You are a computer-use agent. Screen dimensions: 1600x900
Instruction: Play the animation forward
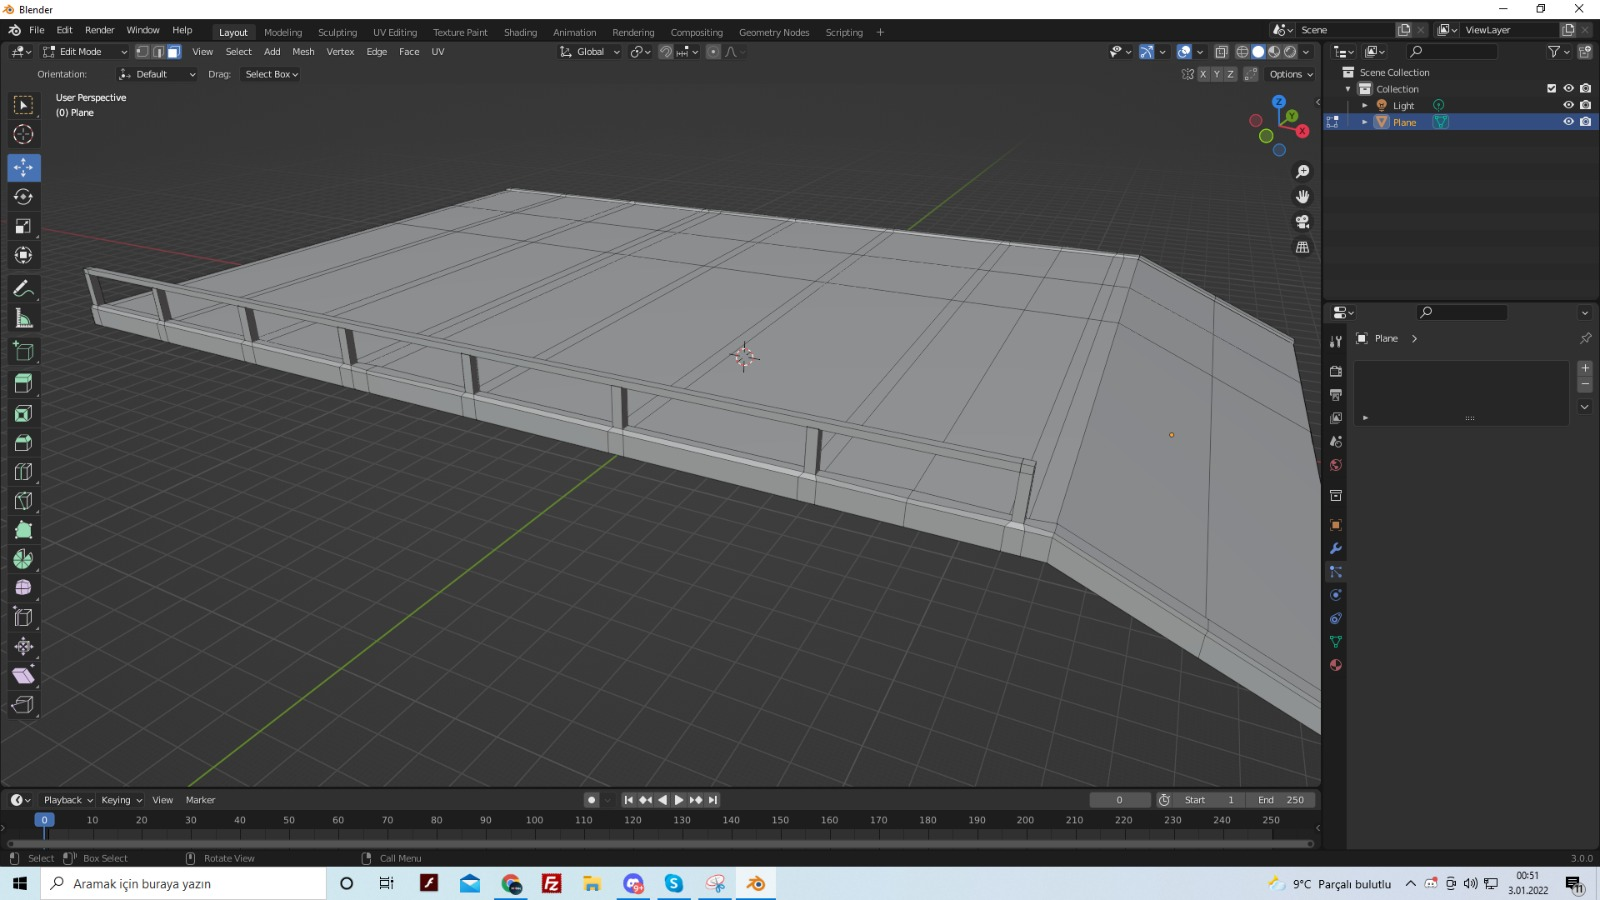pos(679,800)
